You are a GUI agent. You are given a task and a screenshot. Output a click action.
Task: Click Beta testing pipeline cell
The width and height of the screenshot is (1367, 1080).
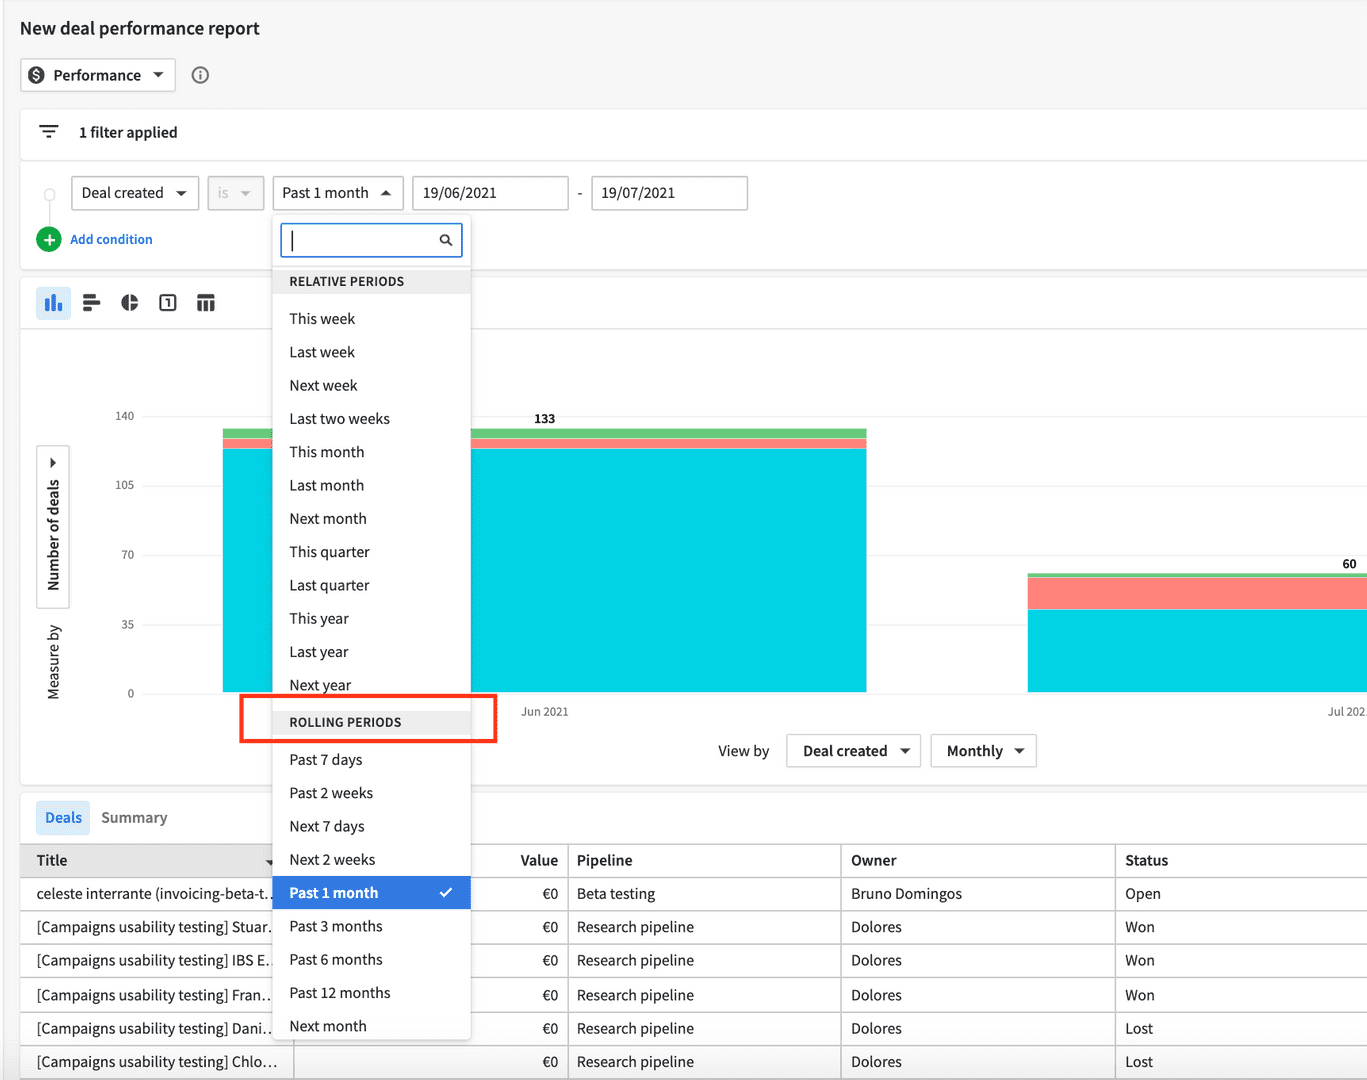tap(616, 894)
